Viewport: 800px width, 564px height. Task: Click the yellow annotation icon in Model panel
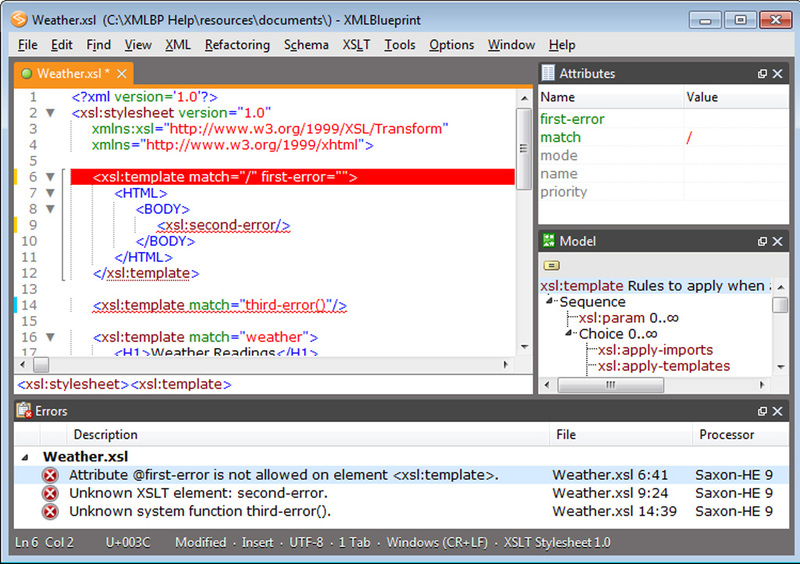coord(551,266)
